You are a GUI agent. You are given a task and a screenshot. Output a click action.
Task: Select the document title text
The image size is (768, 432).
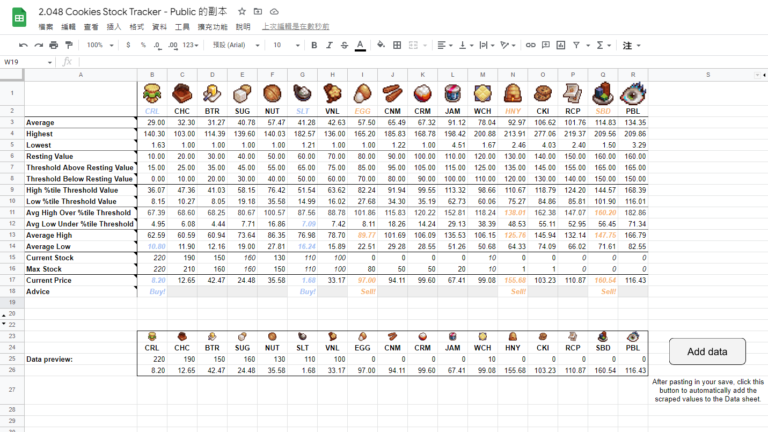point(133,11)
